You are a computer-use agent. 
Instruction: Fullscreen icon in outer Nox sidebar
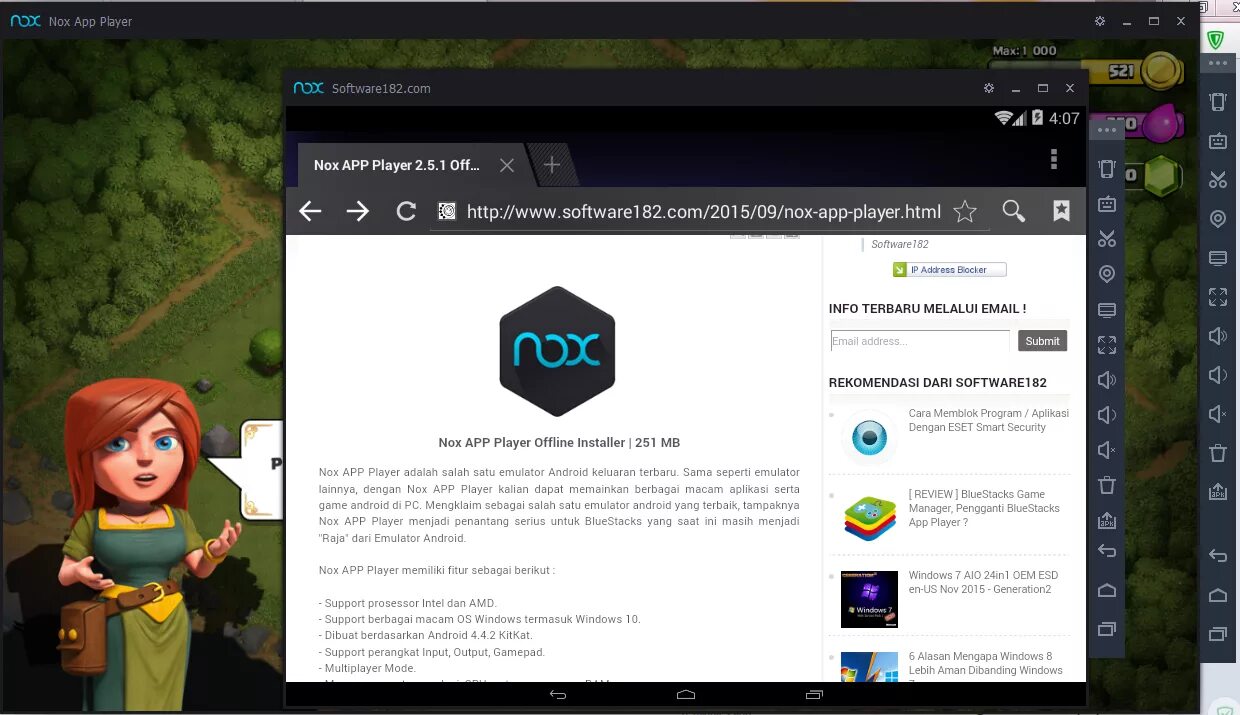pos(1218,297)
